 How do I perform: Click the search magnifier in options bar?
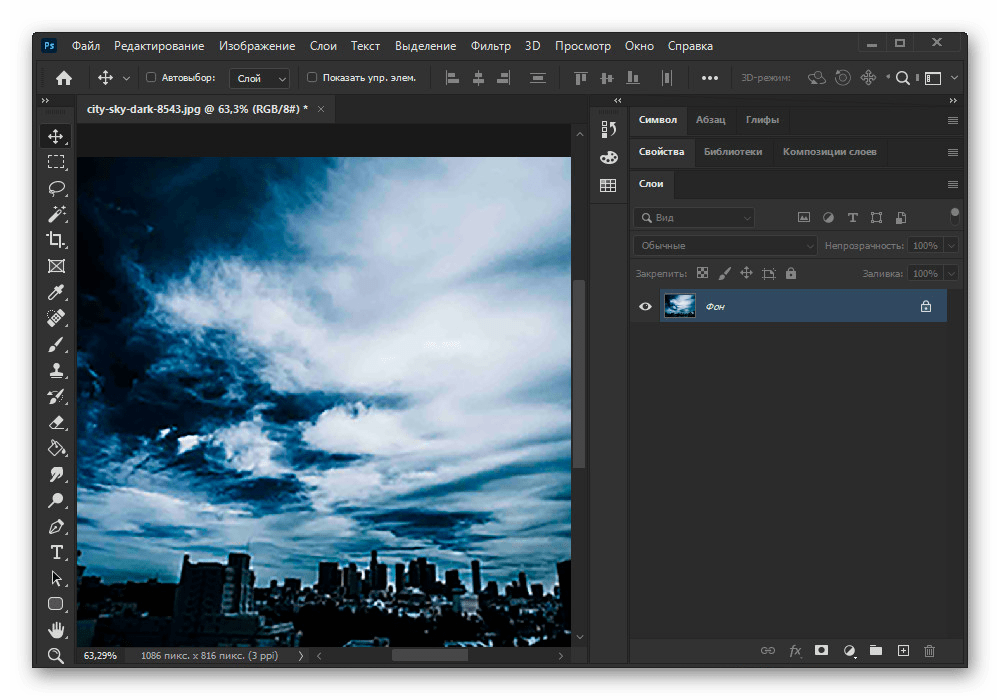pyautogui.click(x=902, y=78)
